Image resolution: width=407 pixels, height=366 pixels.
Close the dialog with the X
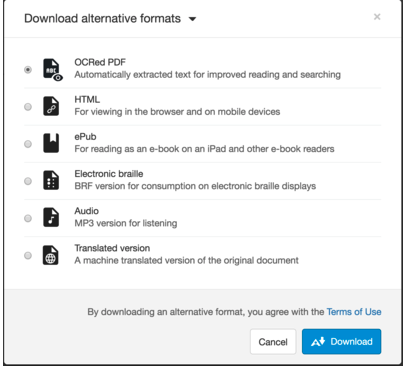(x=377, y=17)
